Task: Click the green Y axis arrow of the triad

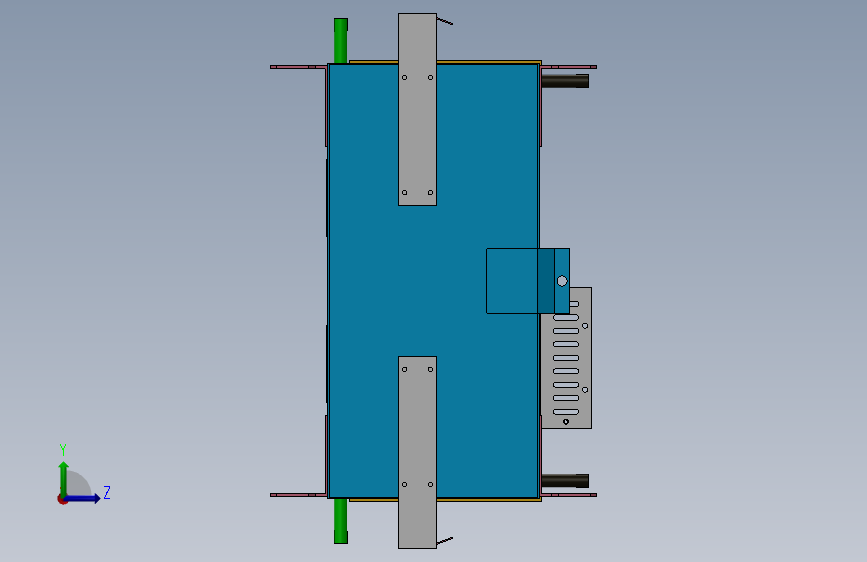Action: pos(64,478)
